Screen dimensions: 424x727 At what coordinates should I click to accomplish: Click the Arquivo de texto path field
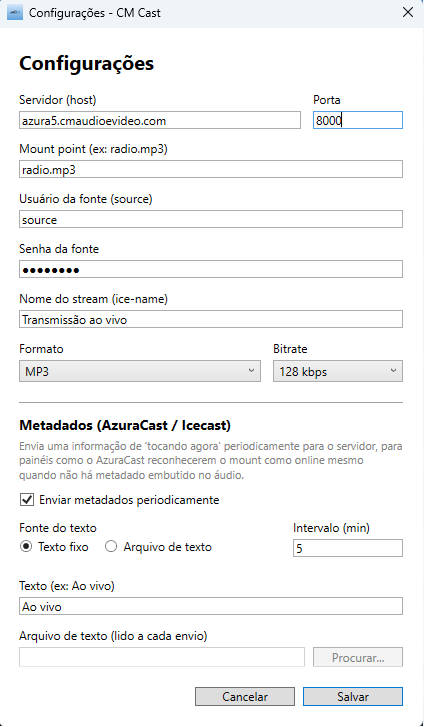(162, 657)
